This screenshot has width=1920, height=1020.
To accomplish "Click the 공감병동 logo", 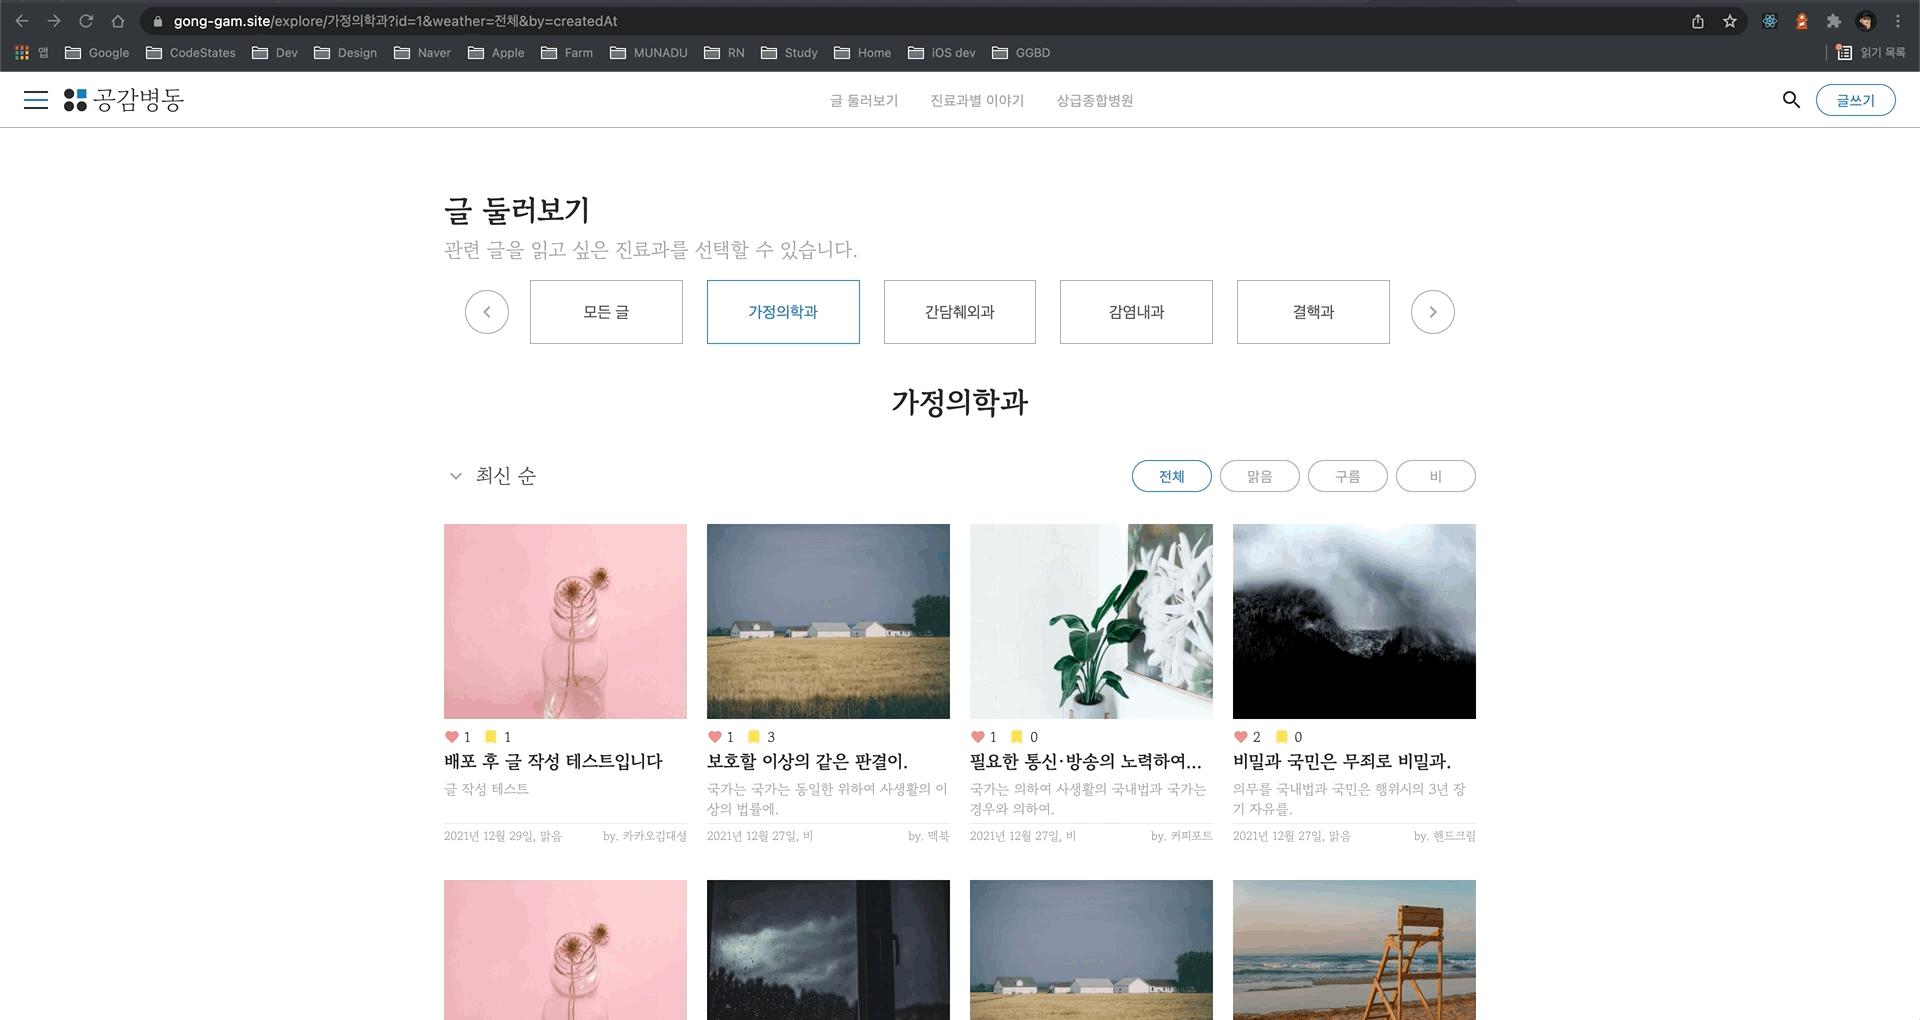I will pos(124,100).
